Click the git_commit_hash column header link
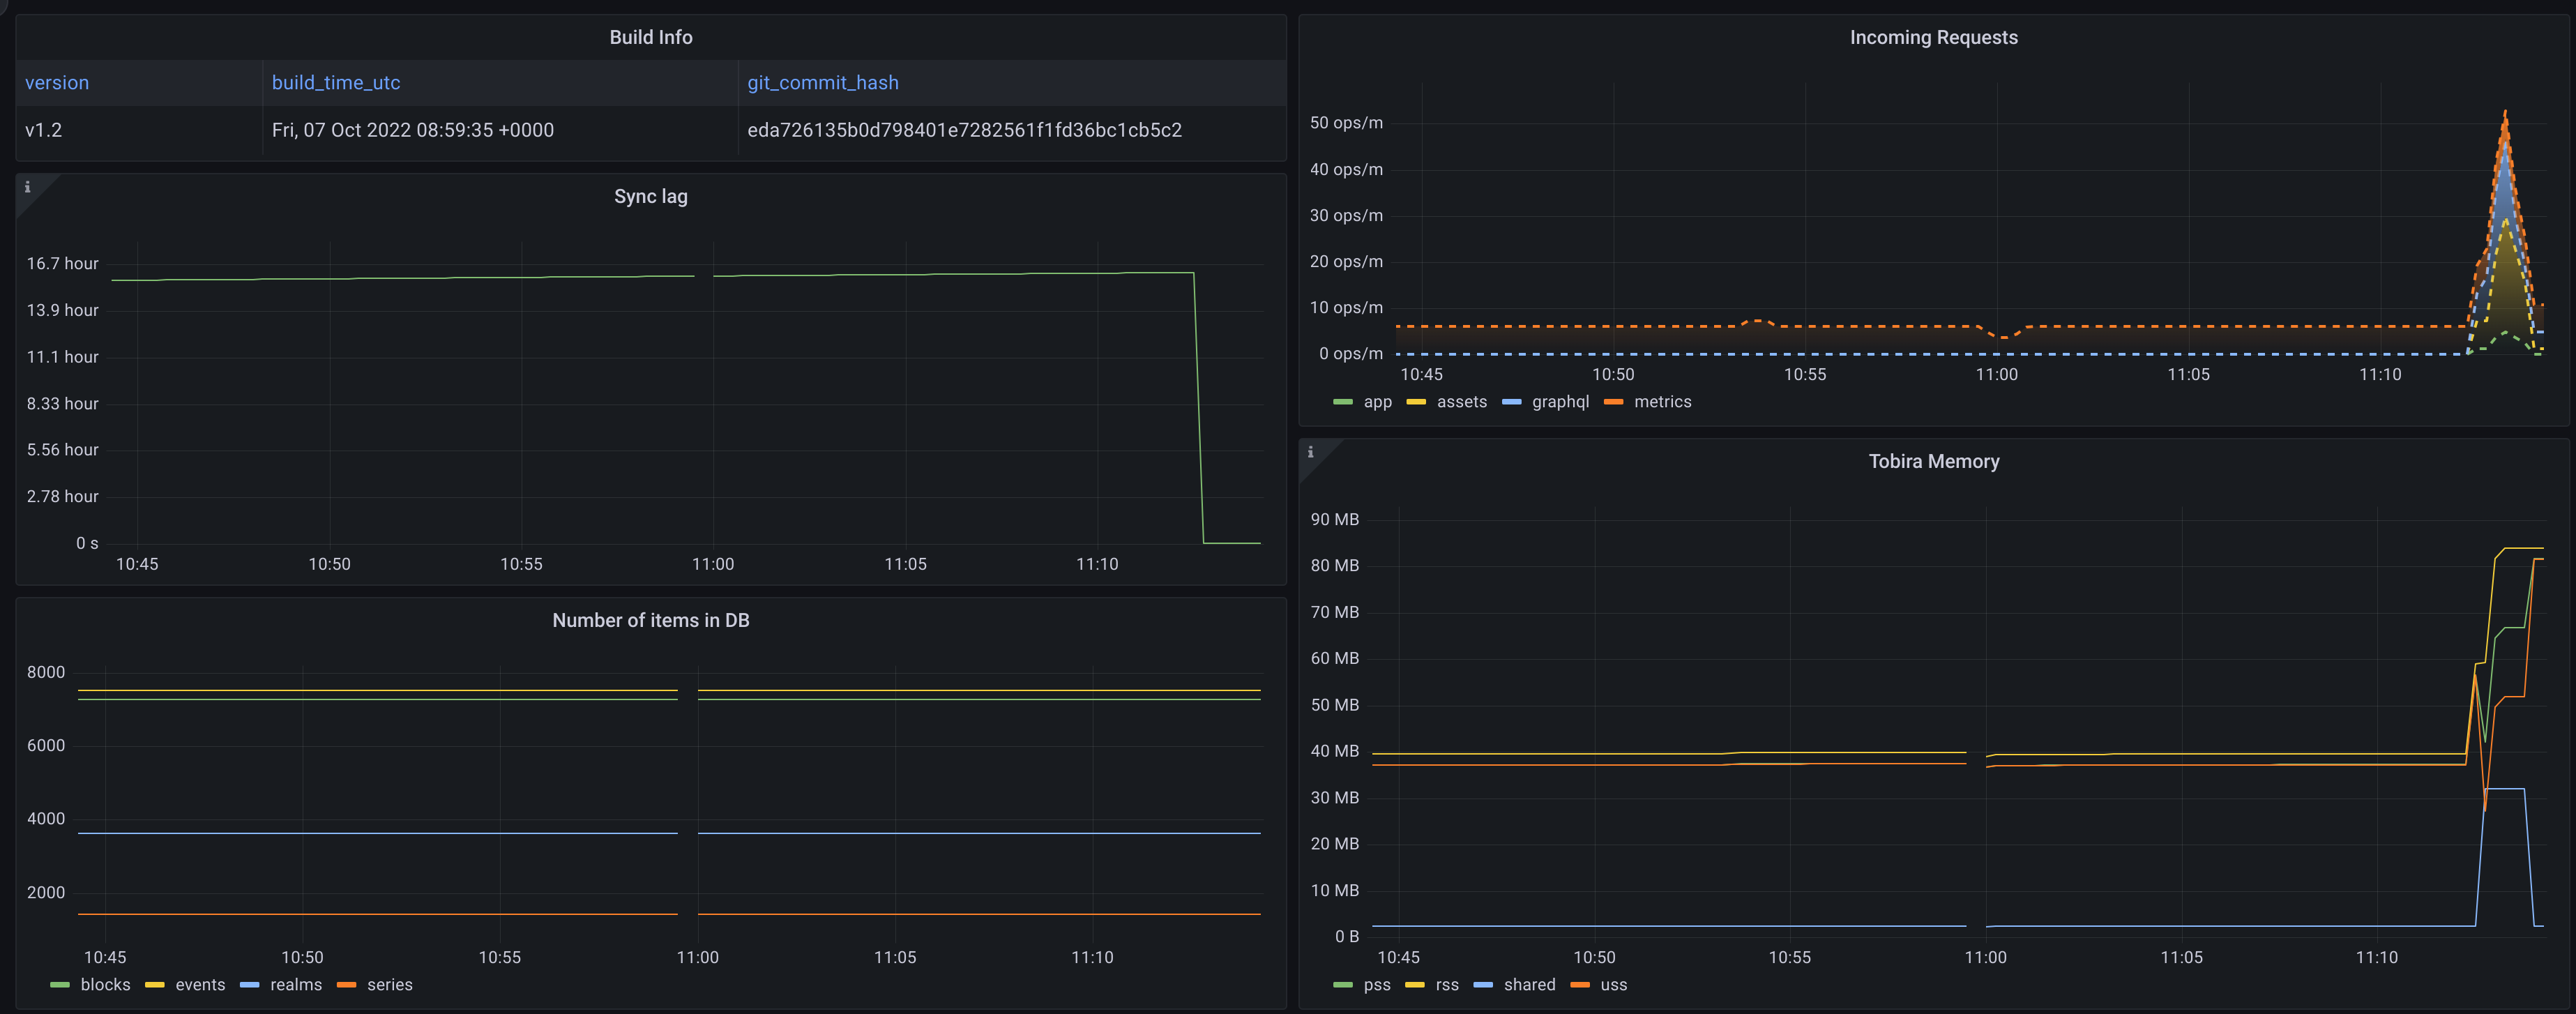This screenshot has width=2576, height=1014. pos(822,82)
